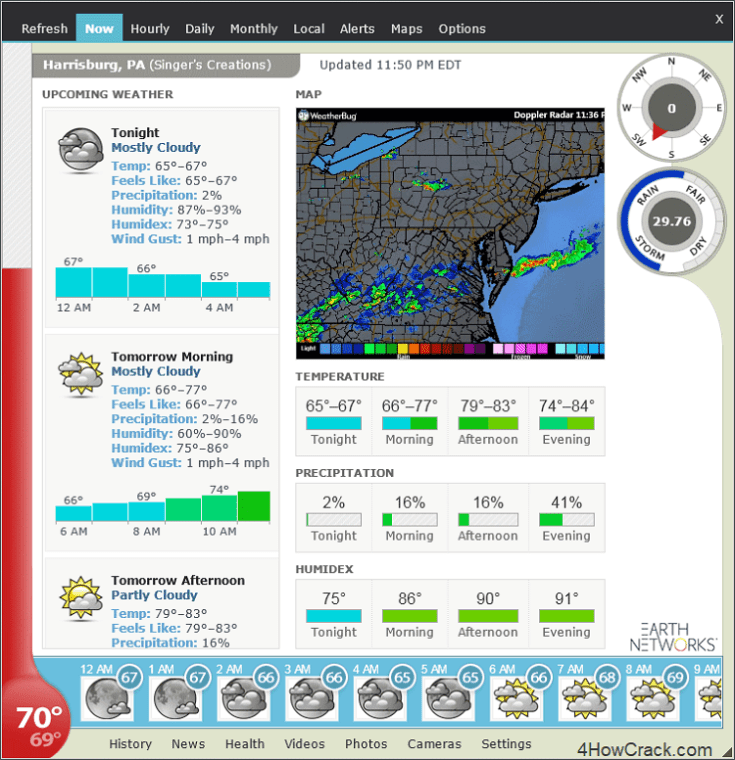Click the Tomorrow Morning sun-cloud icon
Viewport: 735px width, 760px height.
point(81,375)
